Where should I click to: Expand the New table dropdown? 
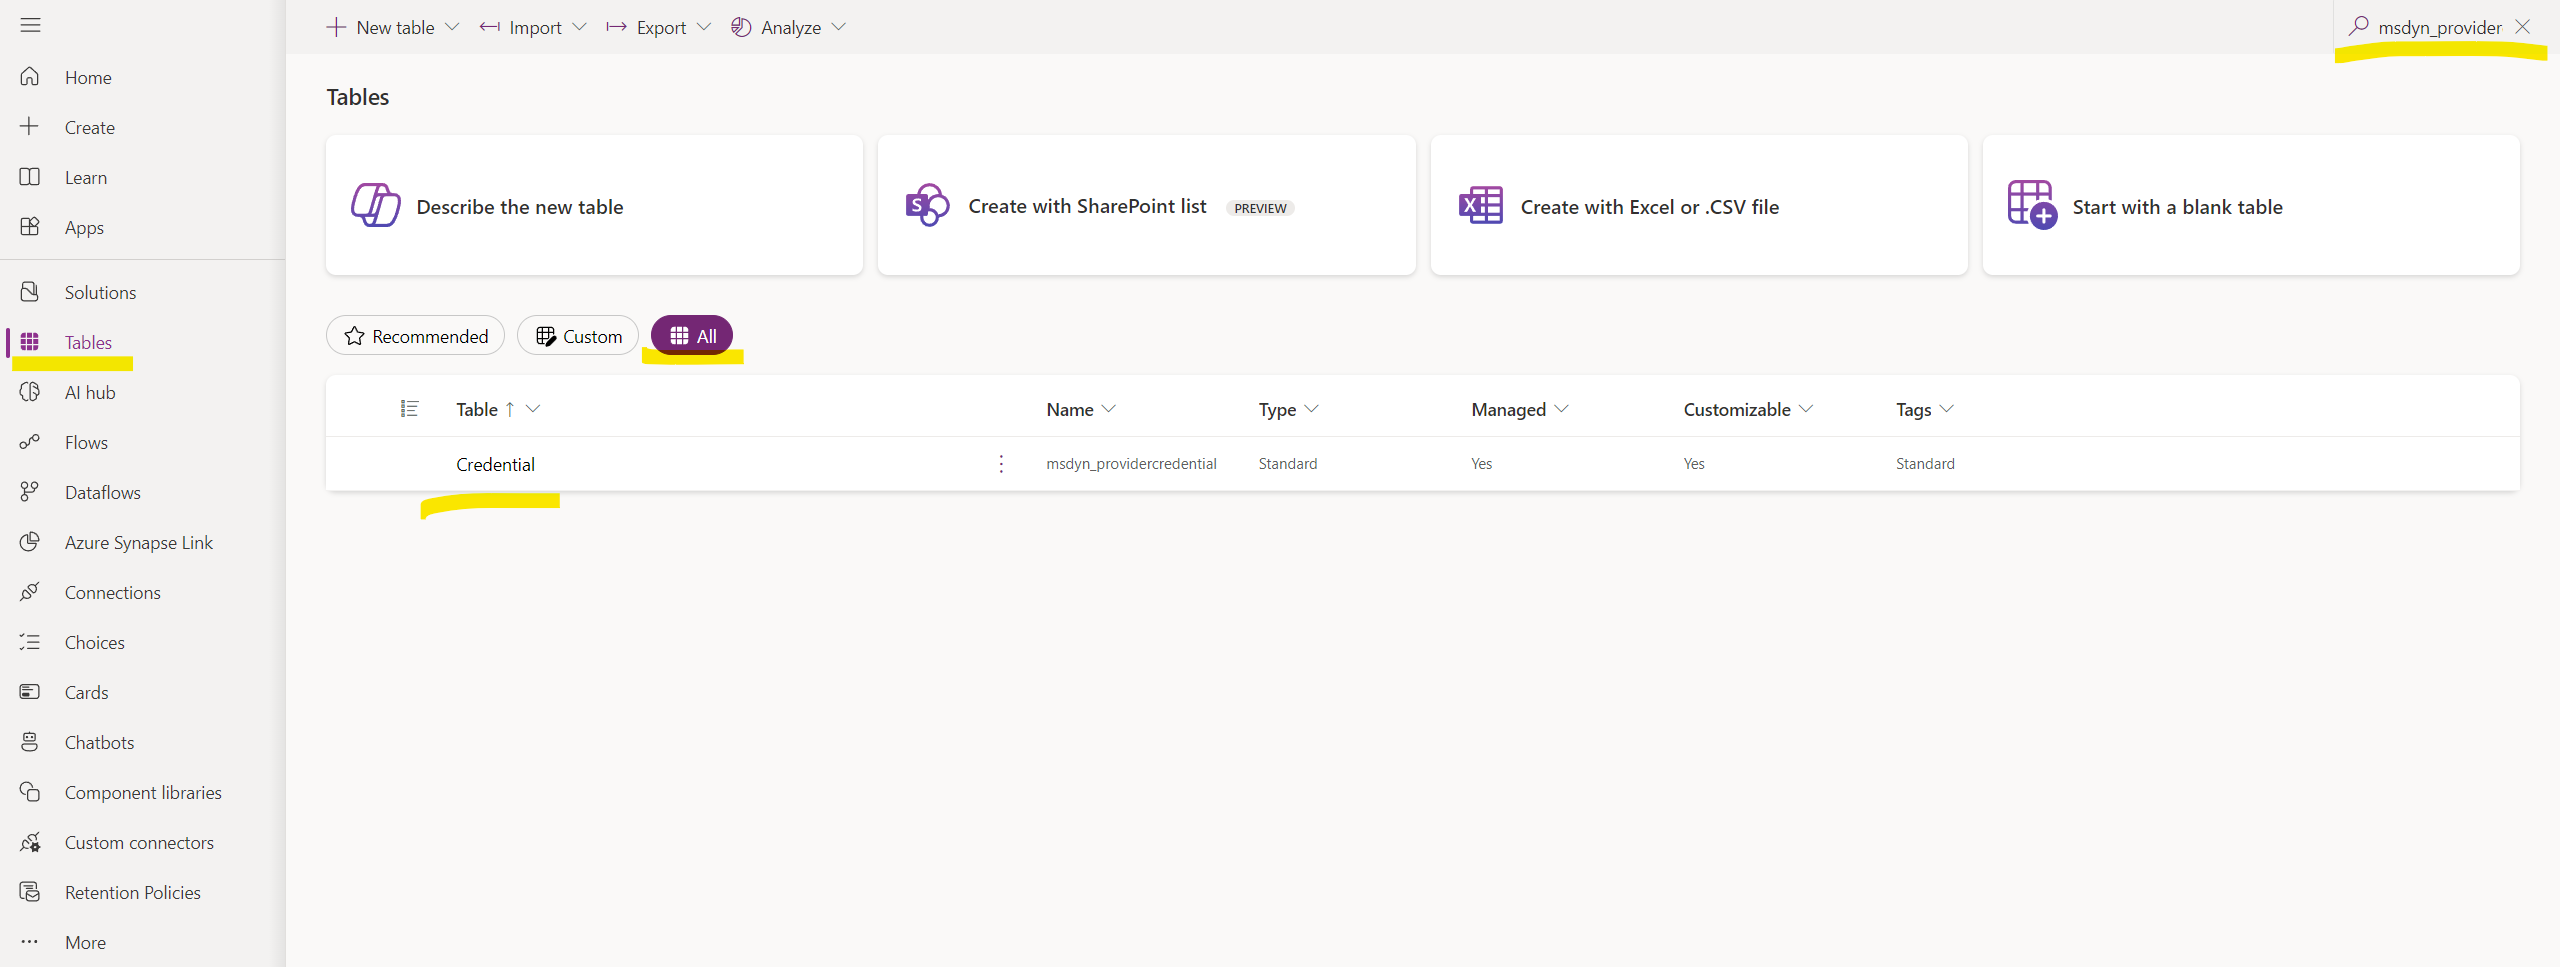pos(454,27)
